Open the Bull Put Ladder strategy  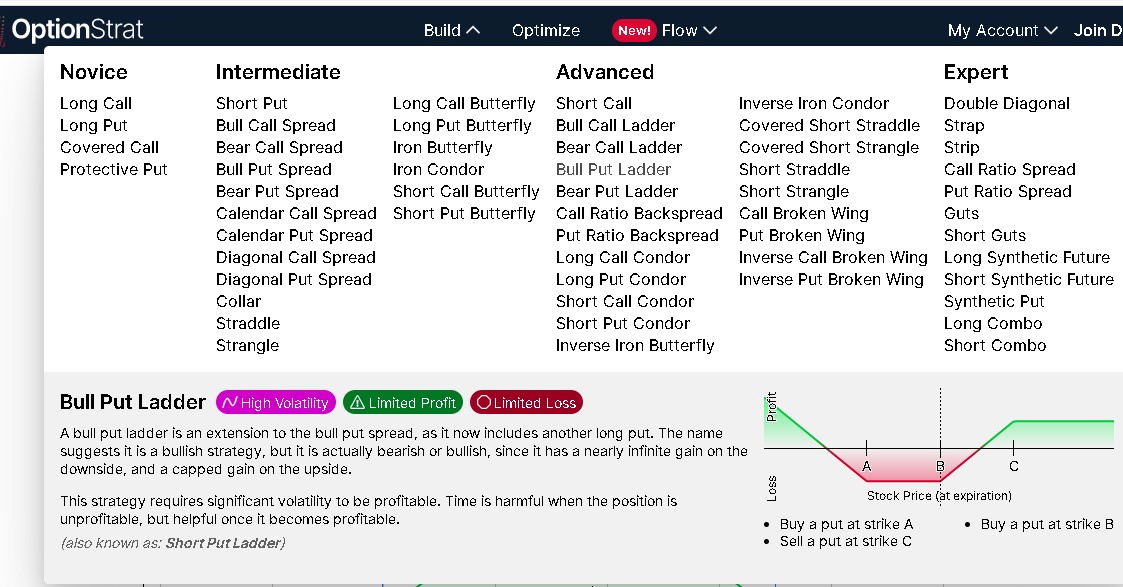click(x=613, y=169)
